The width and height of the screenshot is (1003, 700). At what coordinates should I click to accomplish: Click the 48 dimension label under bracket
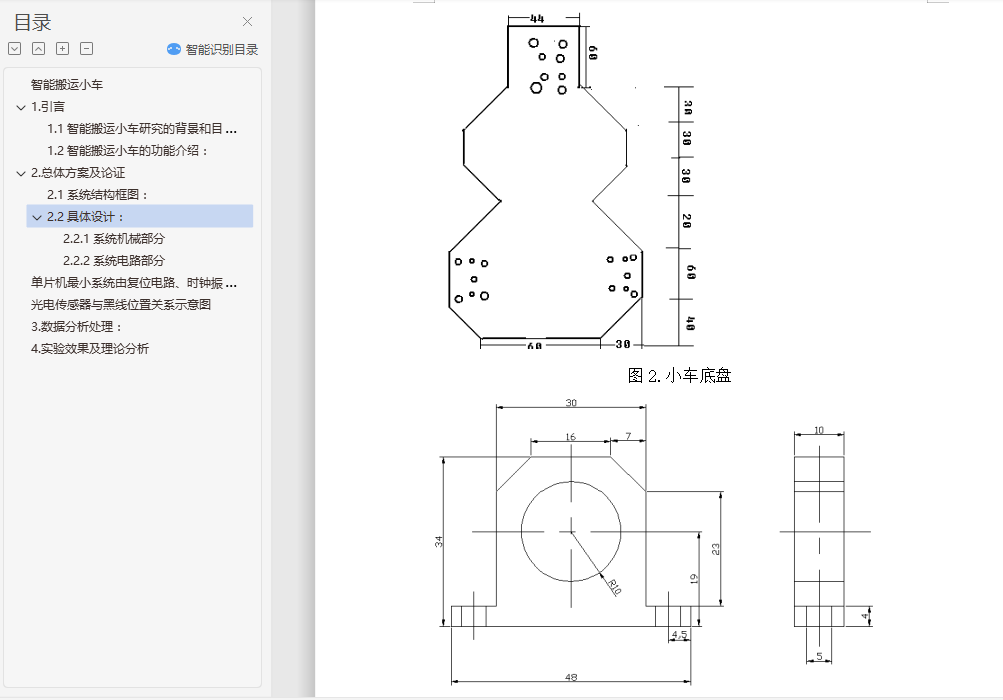tap(571, 677)
